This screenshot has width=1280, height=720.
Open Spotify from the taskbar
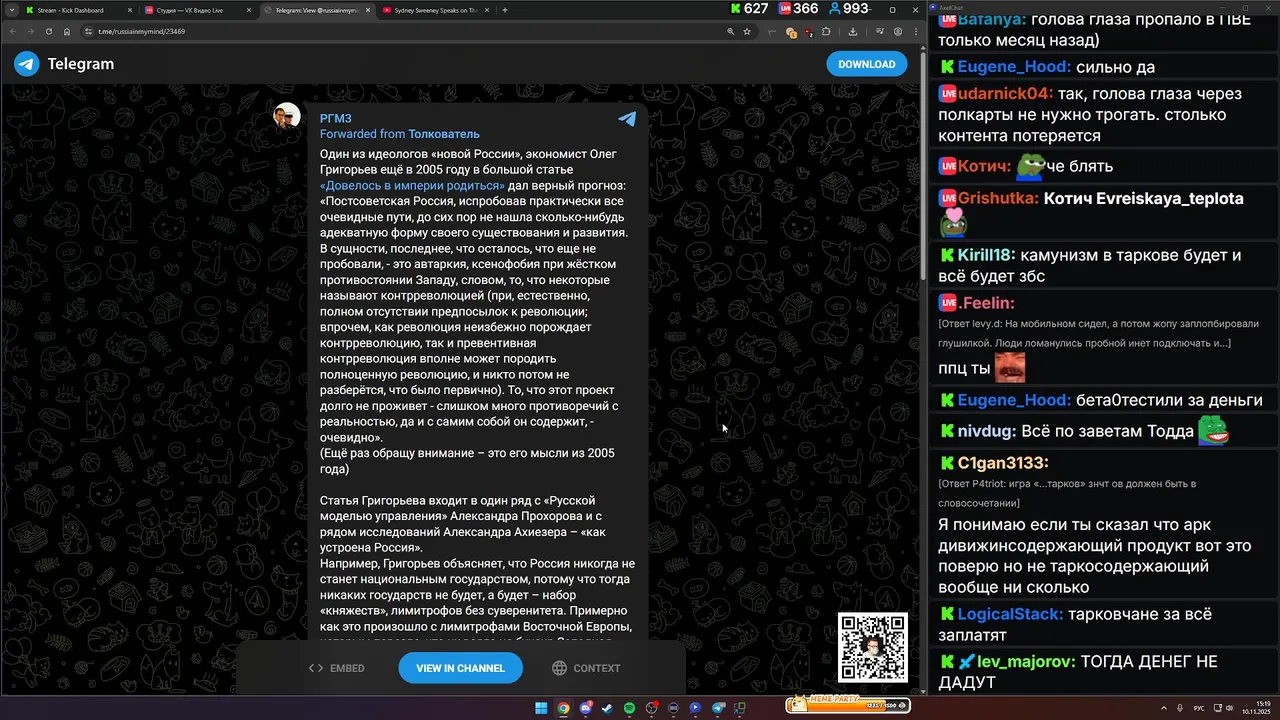pyautogui.click(x=629, y=708)
